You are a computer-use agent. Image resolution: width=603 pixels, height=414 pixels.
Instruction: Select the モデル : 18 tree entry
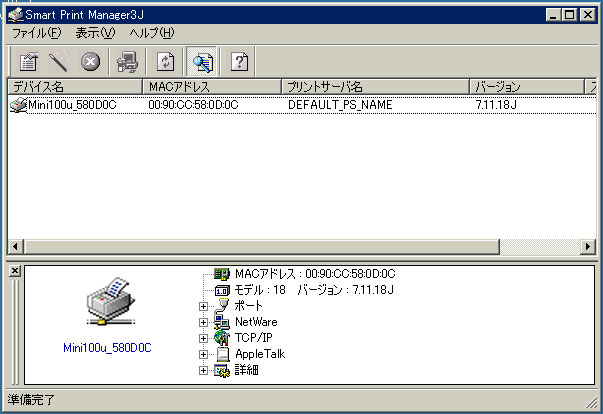314,290
